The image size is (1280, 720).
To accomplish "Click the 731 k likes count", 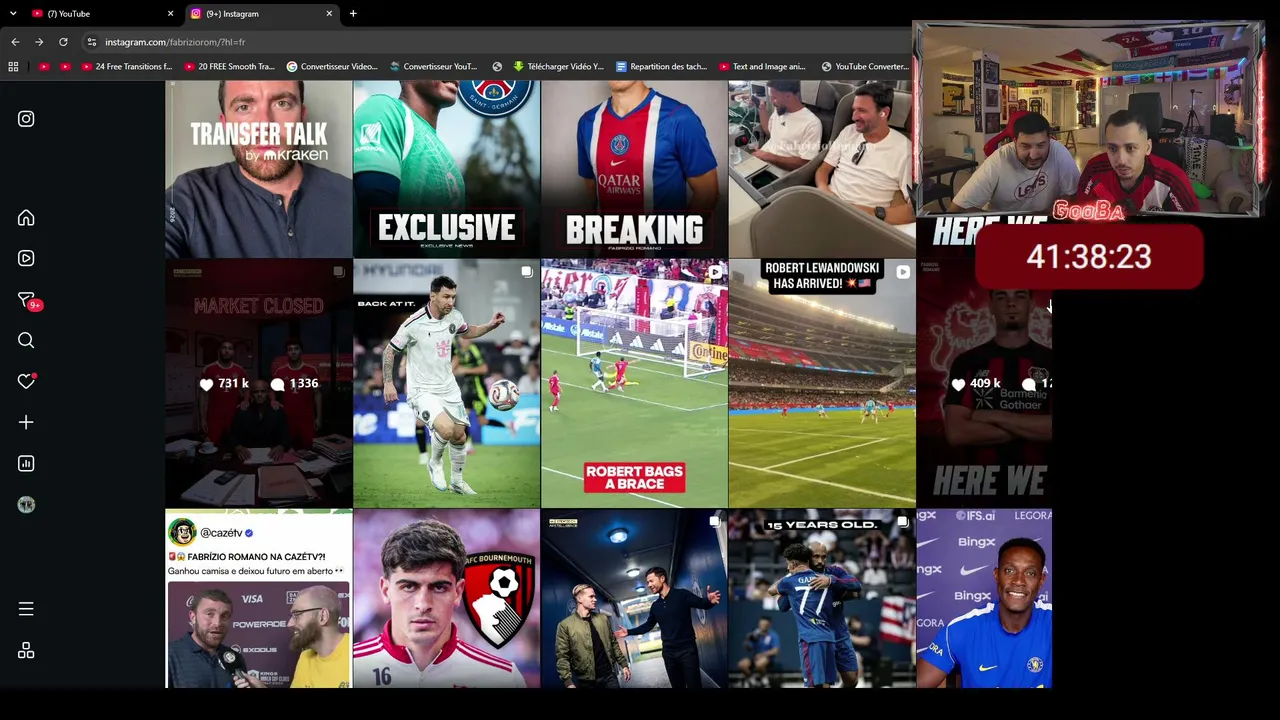I will click(225, 383).
